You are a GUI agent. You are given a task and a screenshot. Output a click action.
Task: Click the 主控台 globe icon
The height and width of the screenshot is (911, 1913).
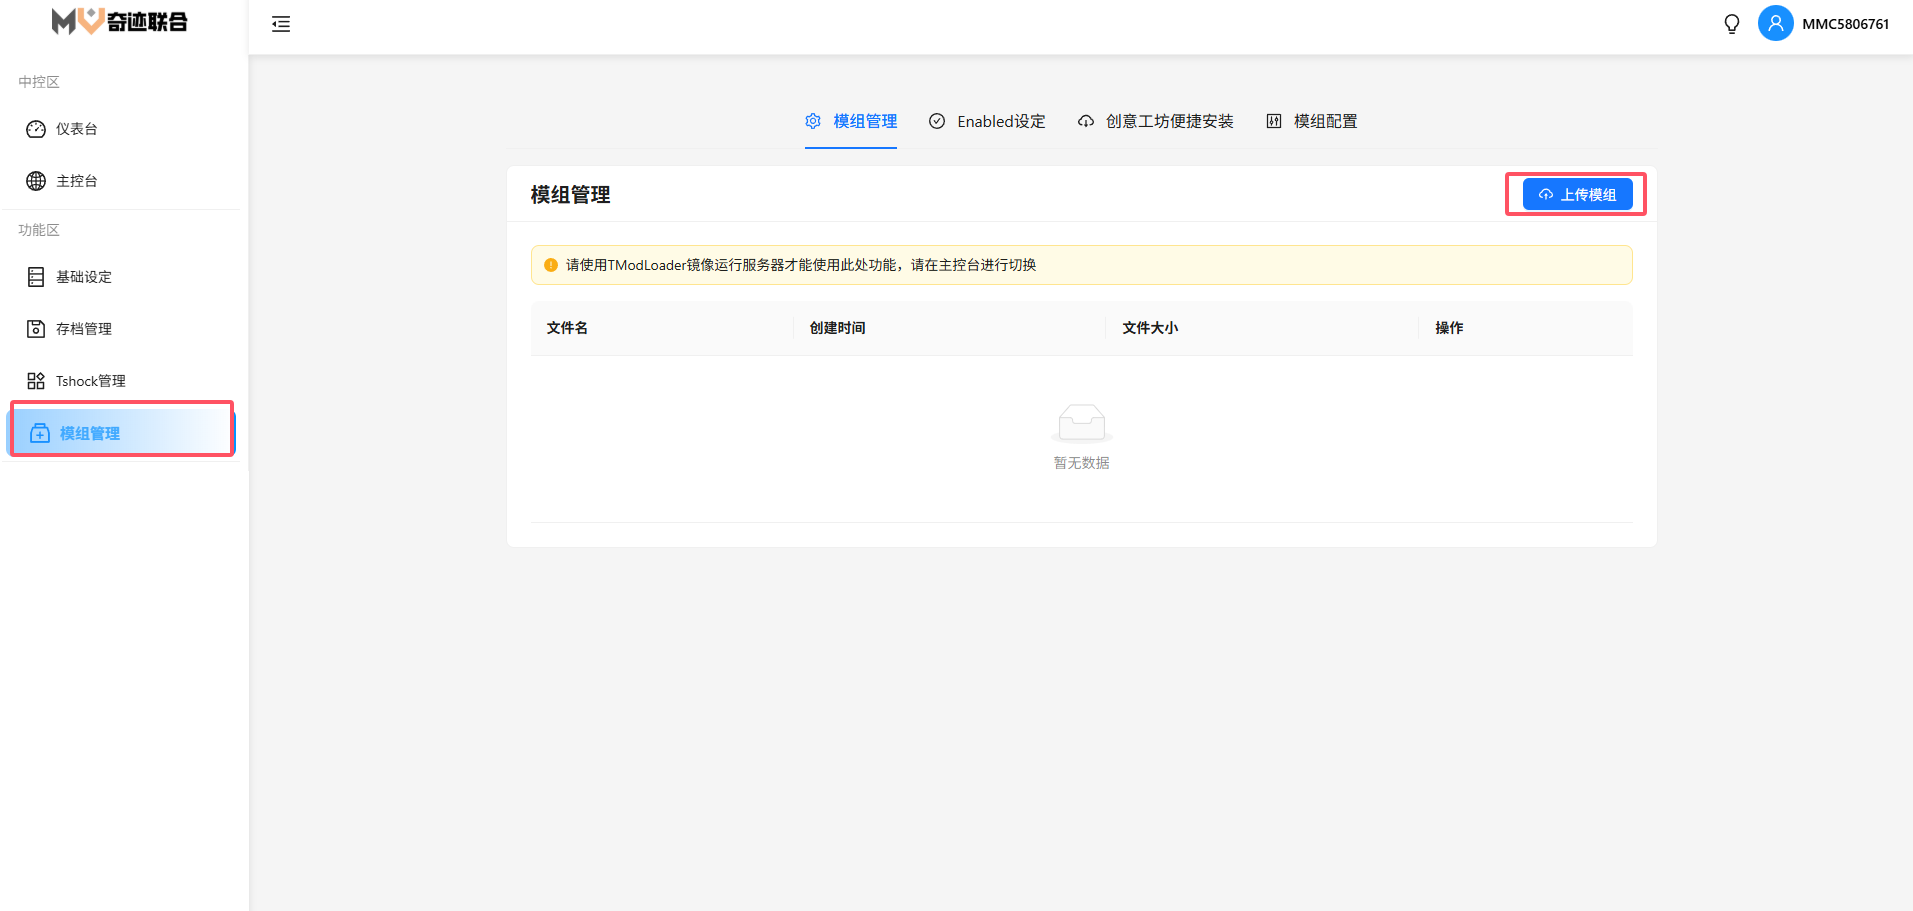coord(36,181)
